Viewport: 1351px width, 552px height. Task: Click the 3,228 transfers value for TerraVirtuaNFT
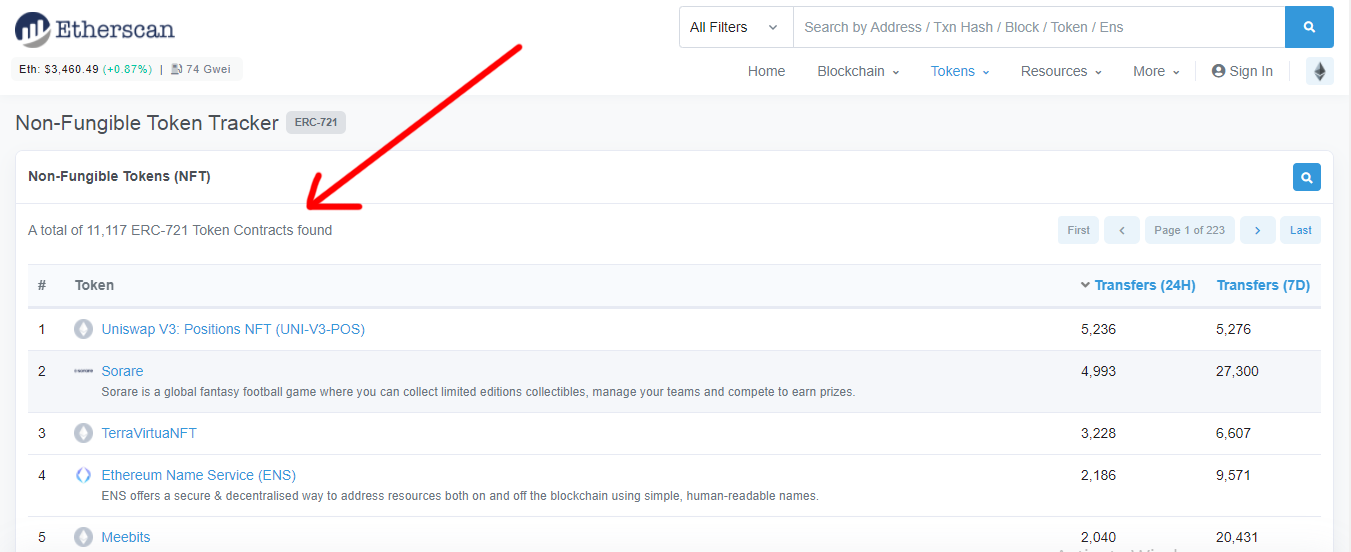point(1098,433)
